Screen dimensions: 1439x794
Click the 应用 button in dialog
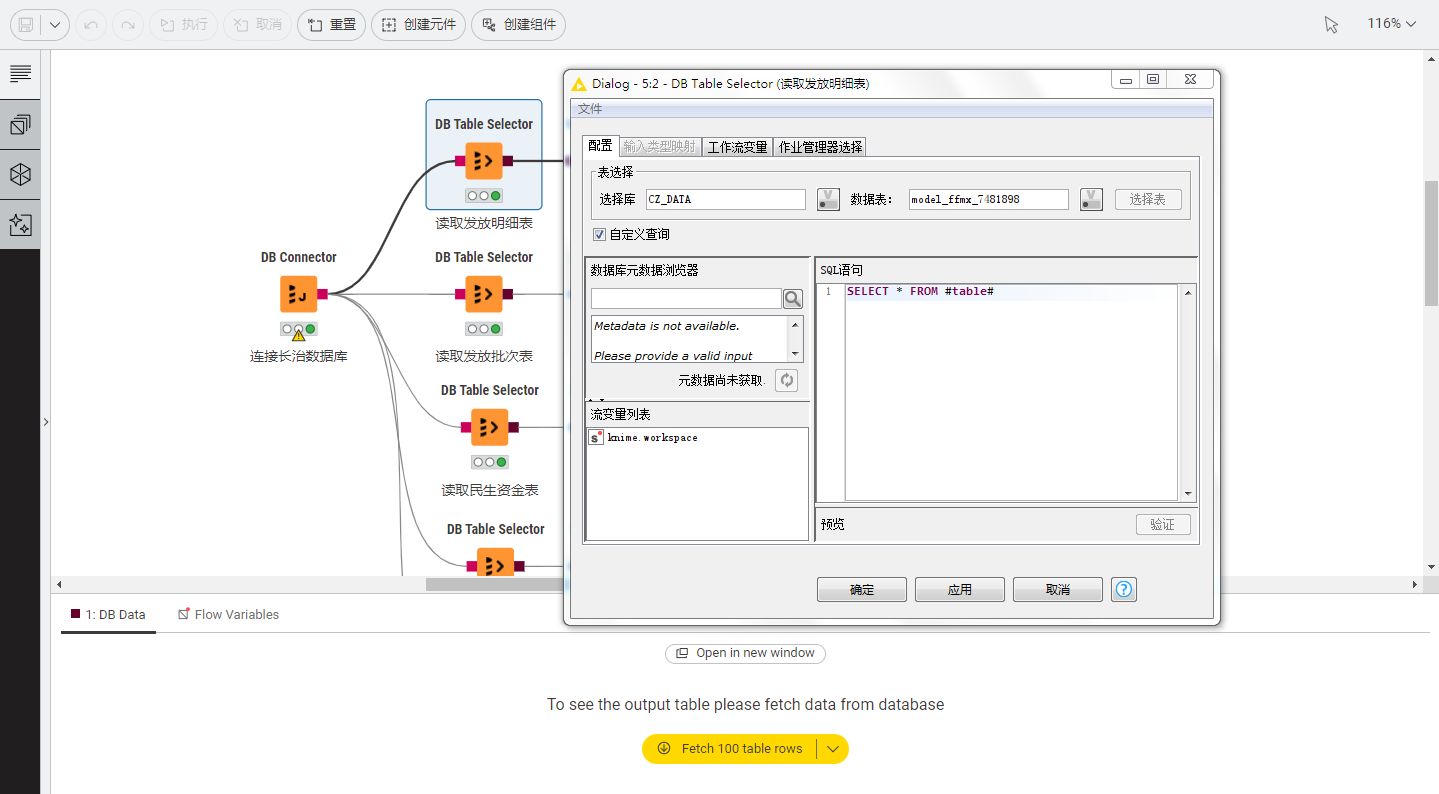[959, 590]
